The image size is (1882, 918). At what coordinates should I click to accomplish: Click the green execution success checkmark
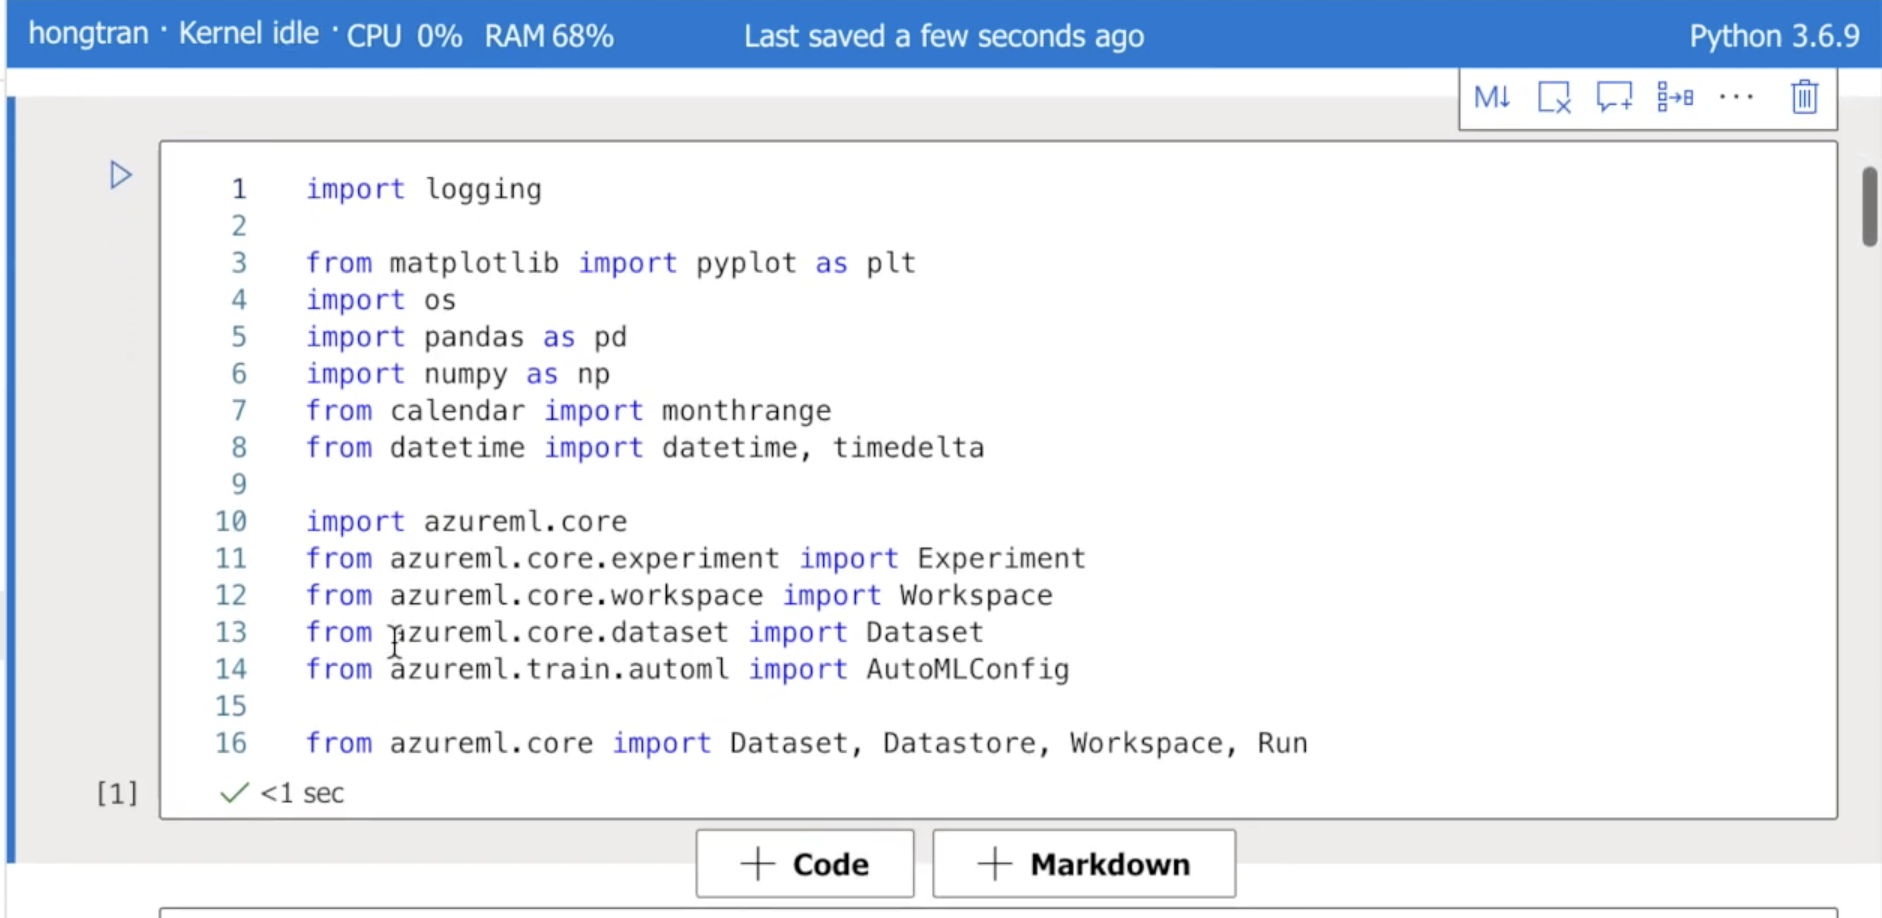pos(231,791)
